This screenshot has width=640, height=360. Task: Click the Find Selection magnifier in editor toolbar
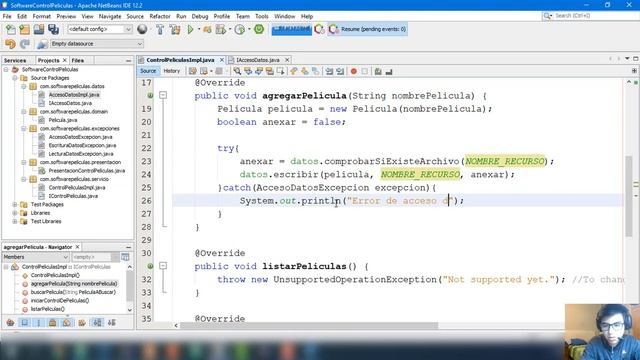(237, 71)
